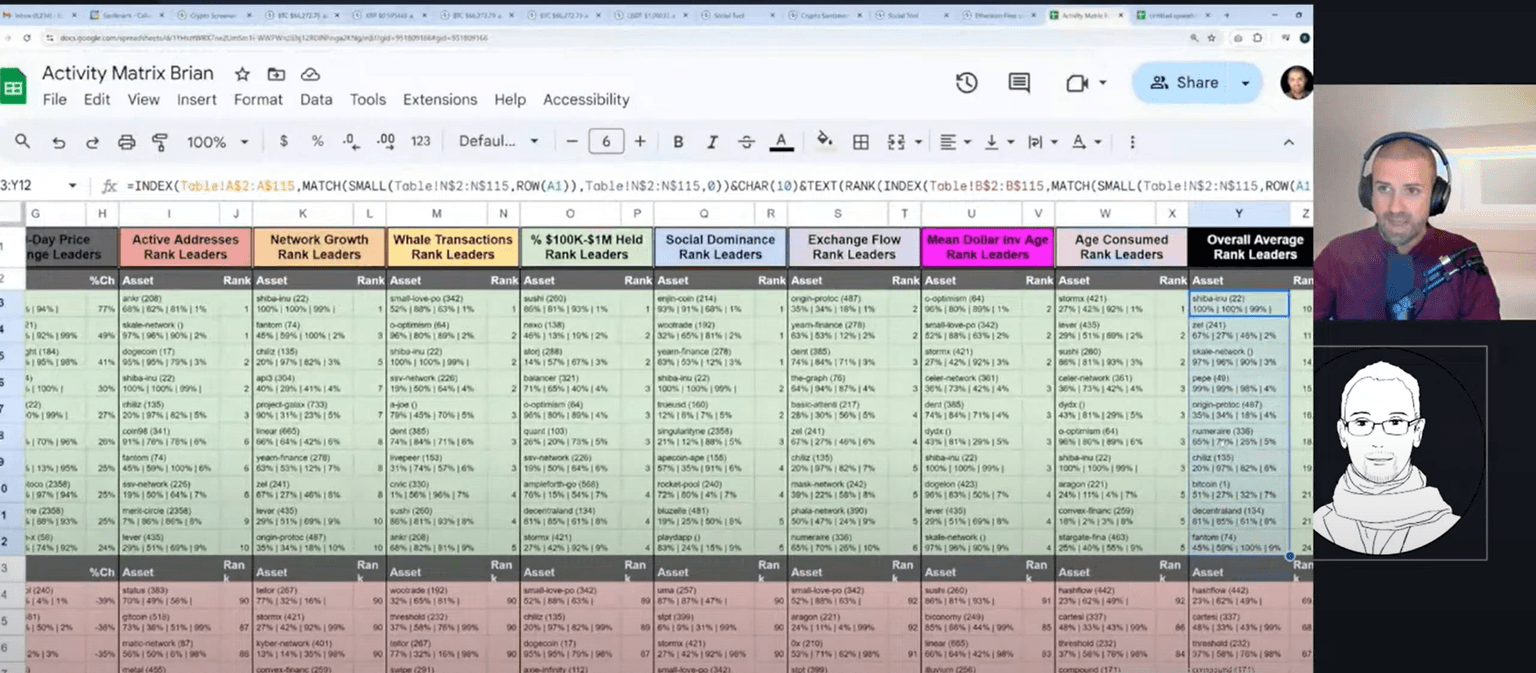Toggle strikethrough formatting
The height and width of the screenshot is (673, 1536).
[746, 142]
